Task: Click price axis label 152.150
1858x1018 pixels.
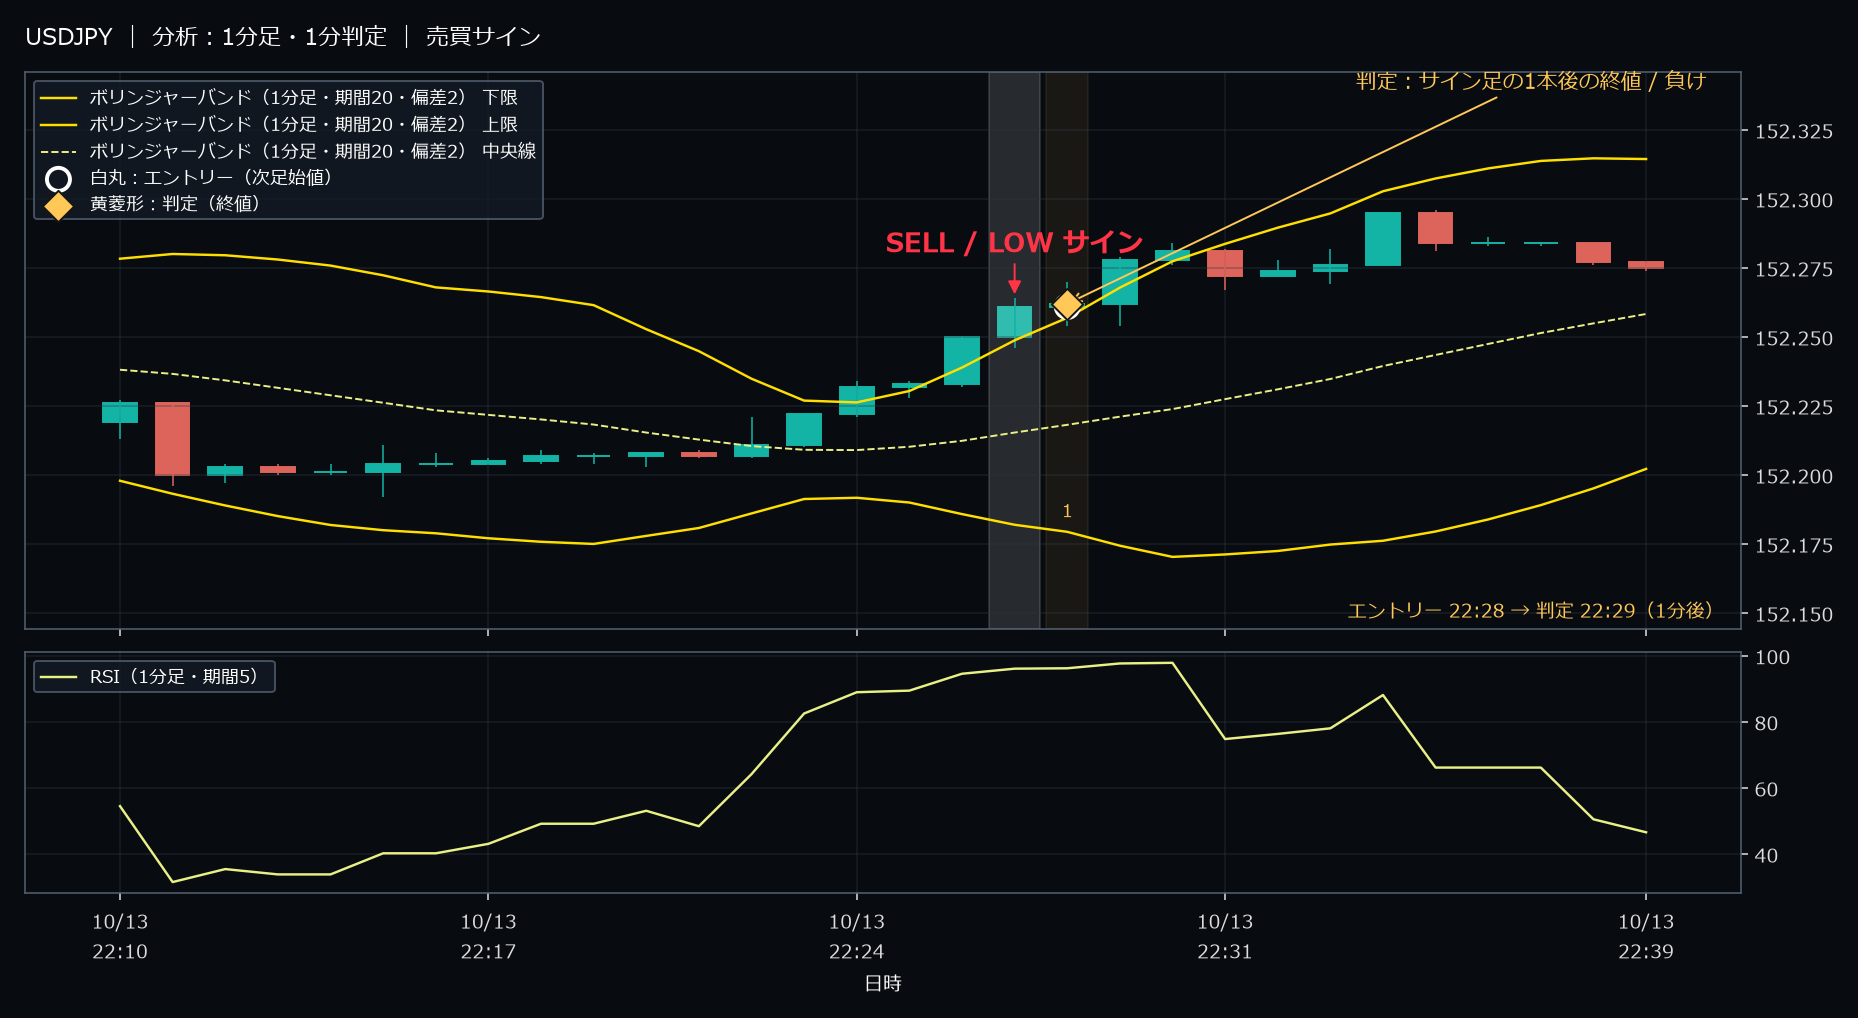Action: point(1794,615)
